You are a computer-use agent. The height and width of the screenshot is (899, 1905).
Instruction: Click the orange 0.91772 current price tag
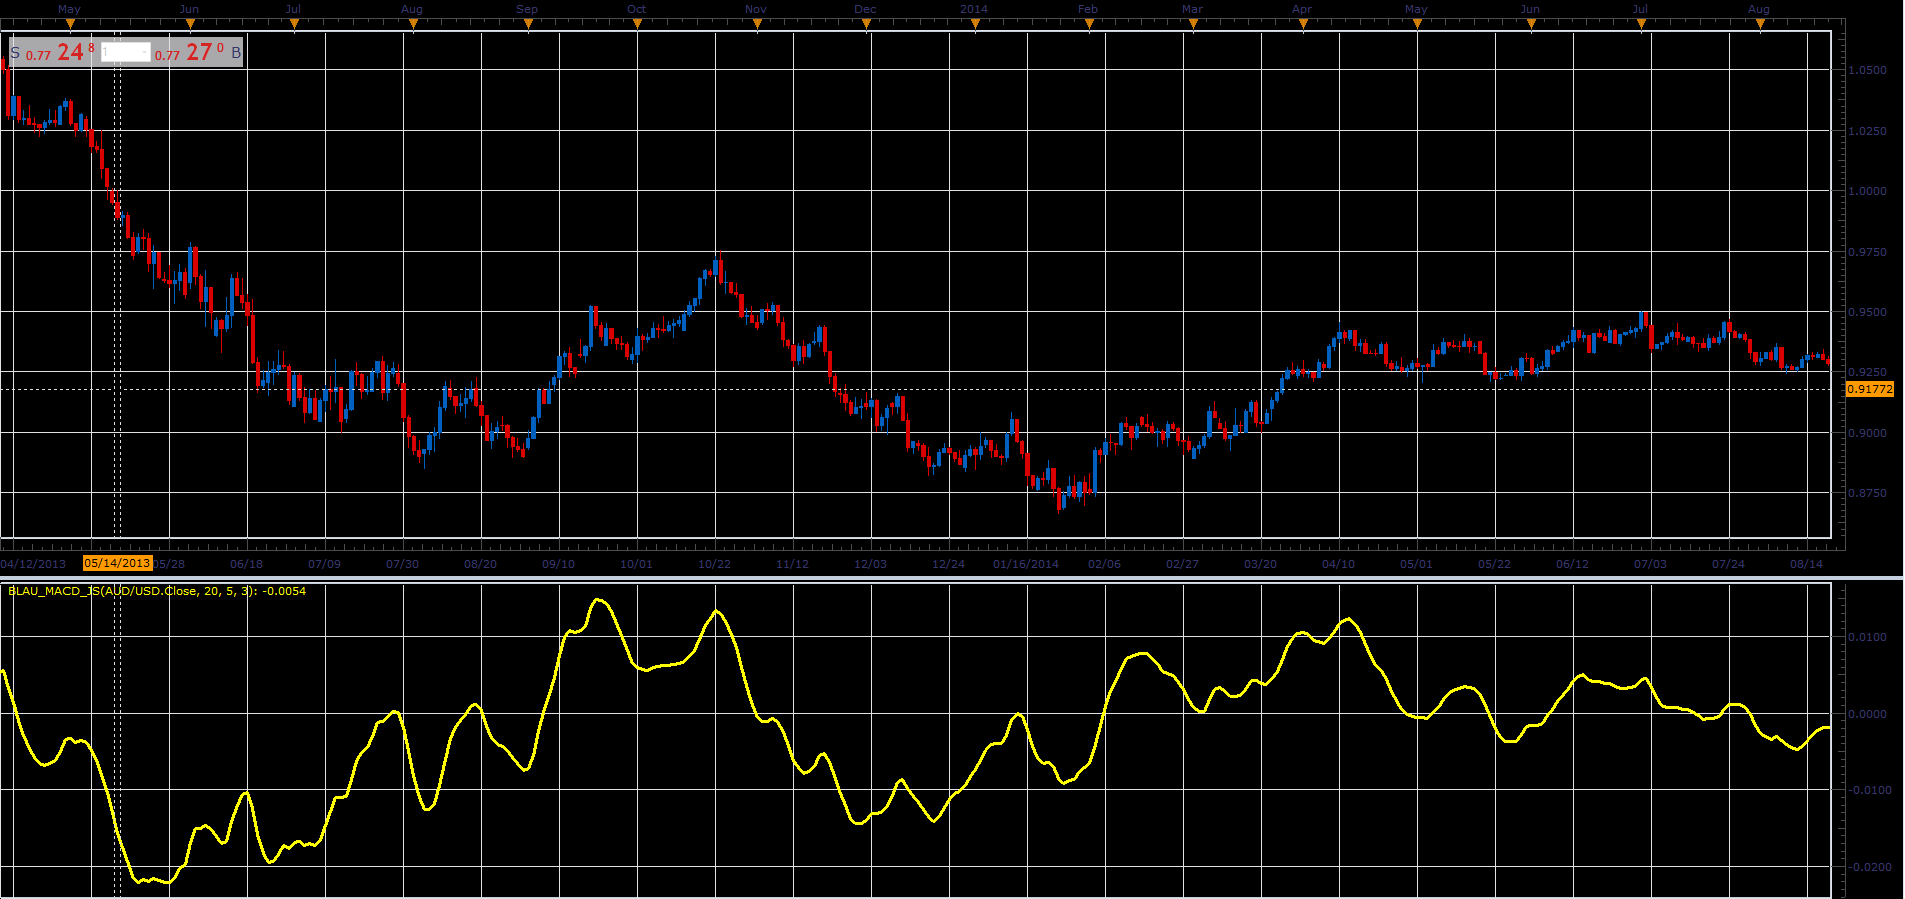click(1869, 389)
